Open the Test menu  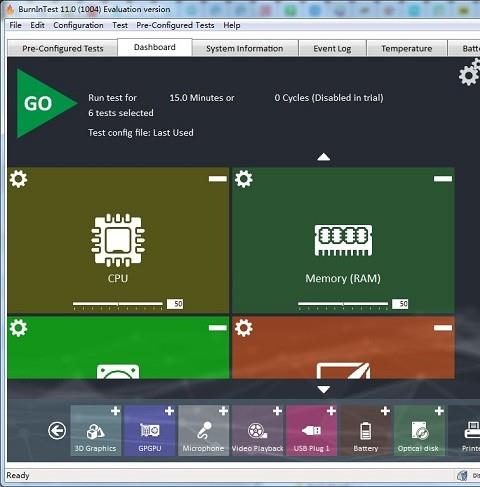coord(120,25)
